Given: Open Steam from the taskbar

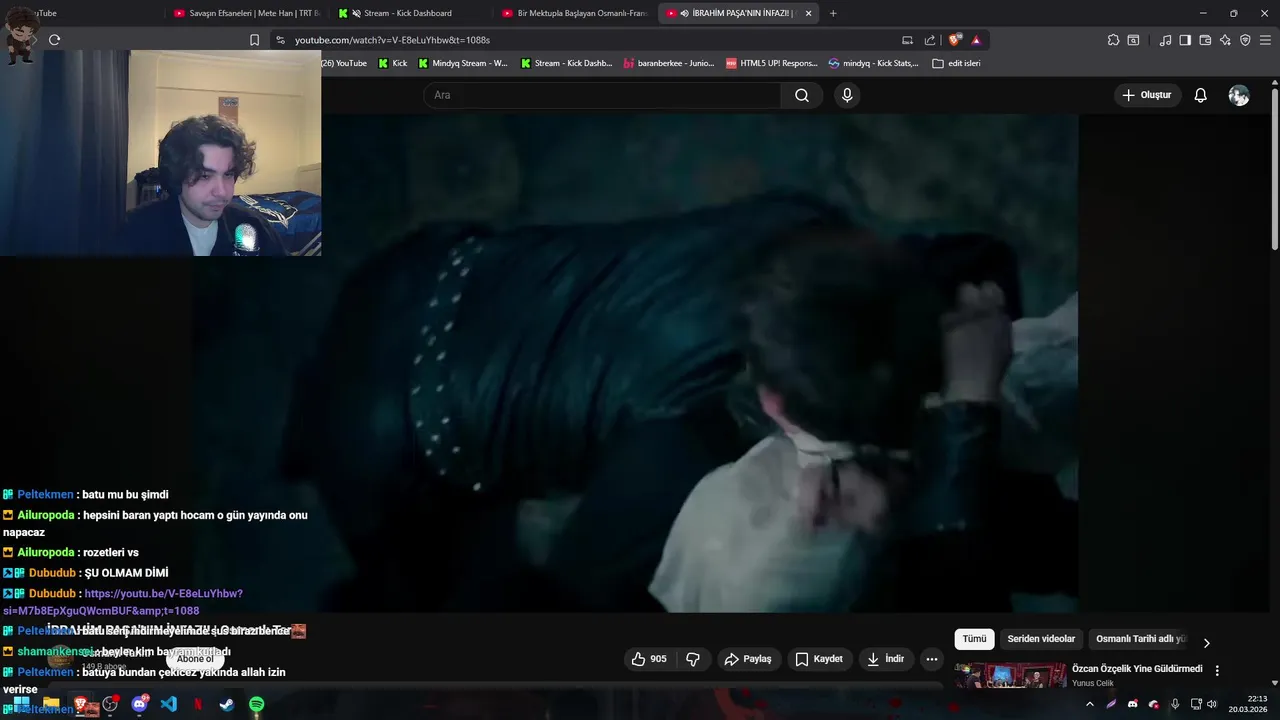Looking at the screenshot, I should (227, 704).
